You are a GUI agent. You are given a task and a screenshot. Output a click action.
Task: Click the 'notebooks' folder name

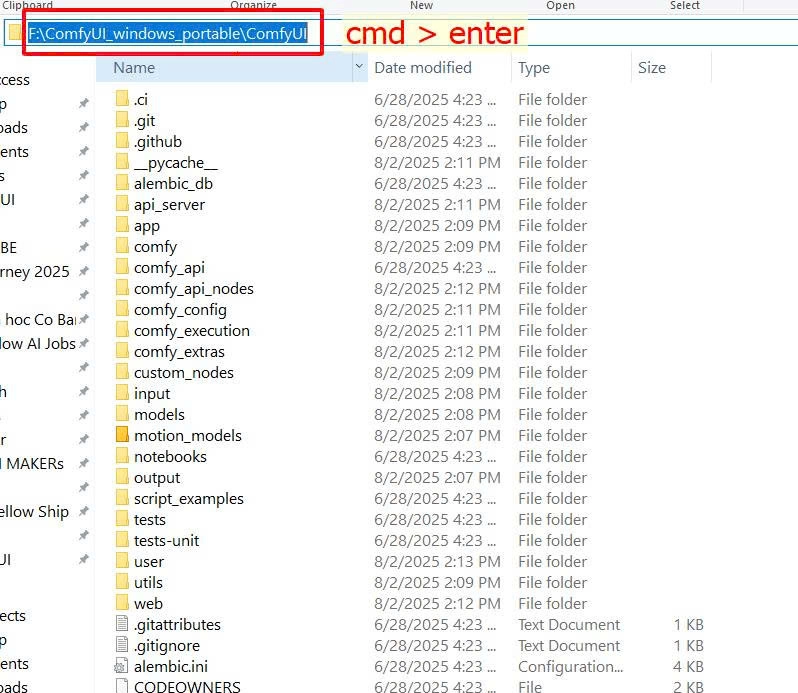coord(170,456)
